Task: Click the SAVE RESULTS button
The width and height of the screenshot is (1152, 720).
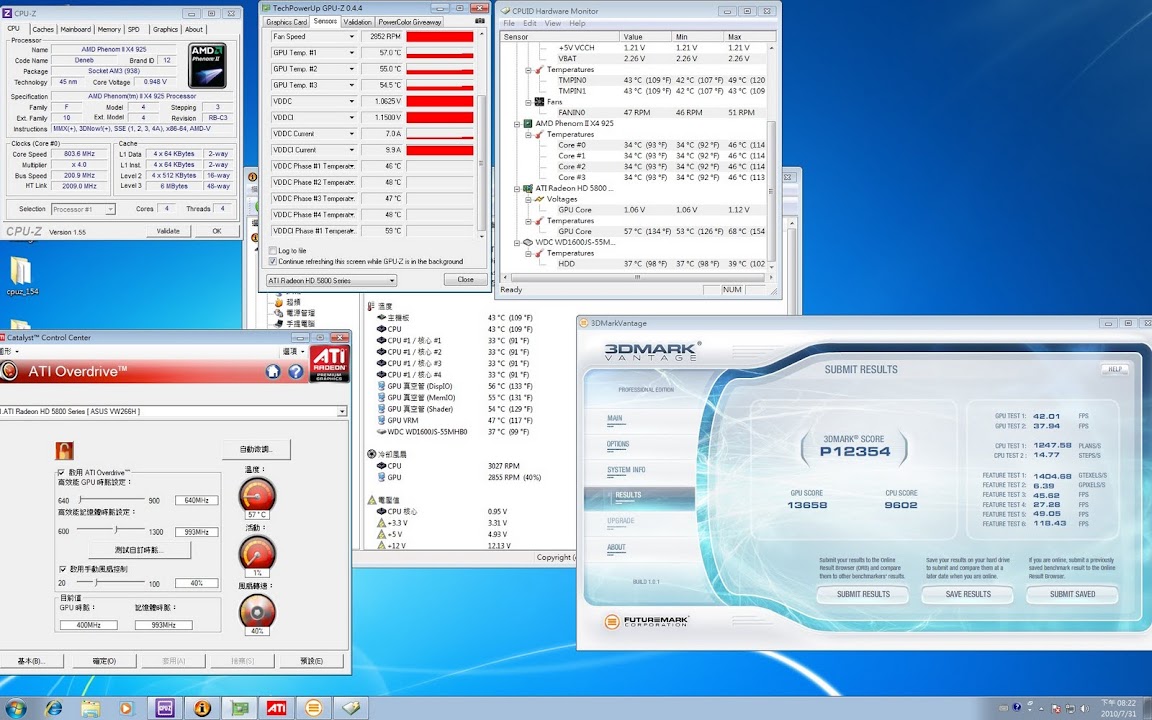Action: point(968,594)
